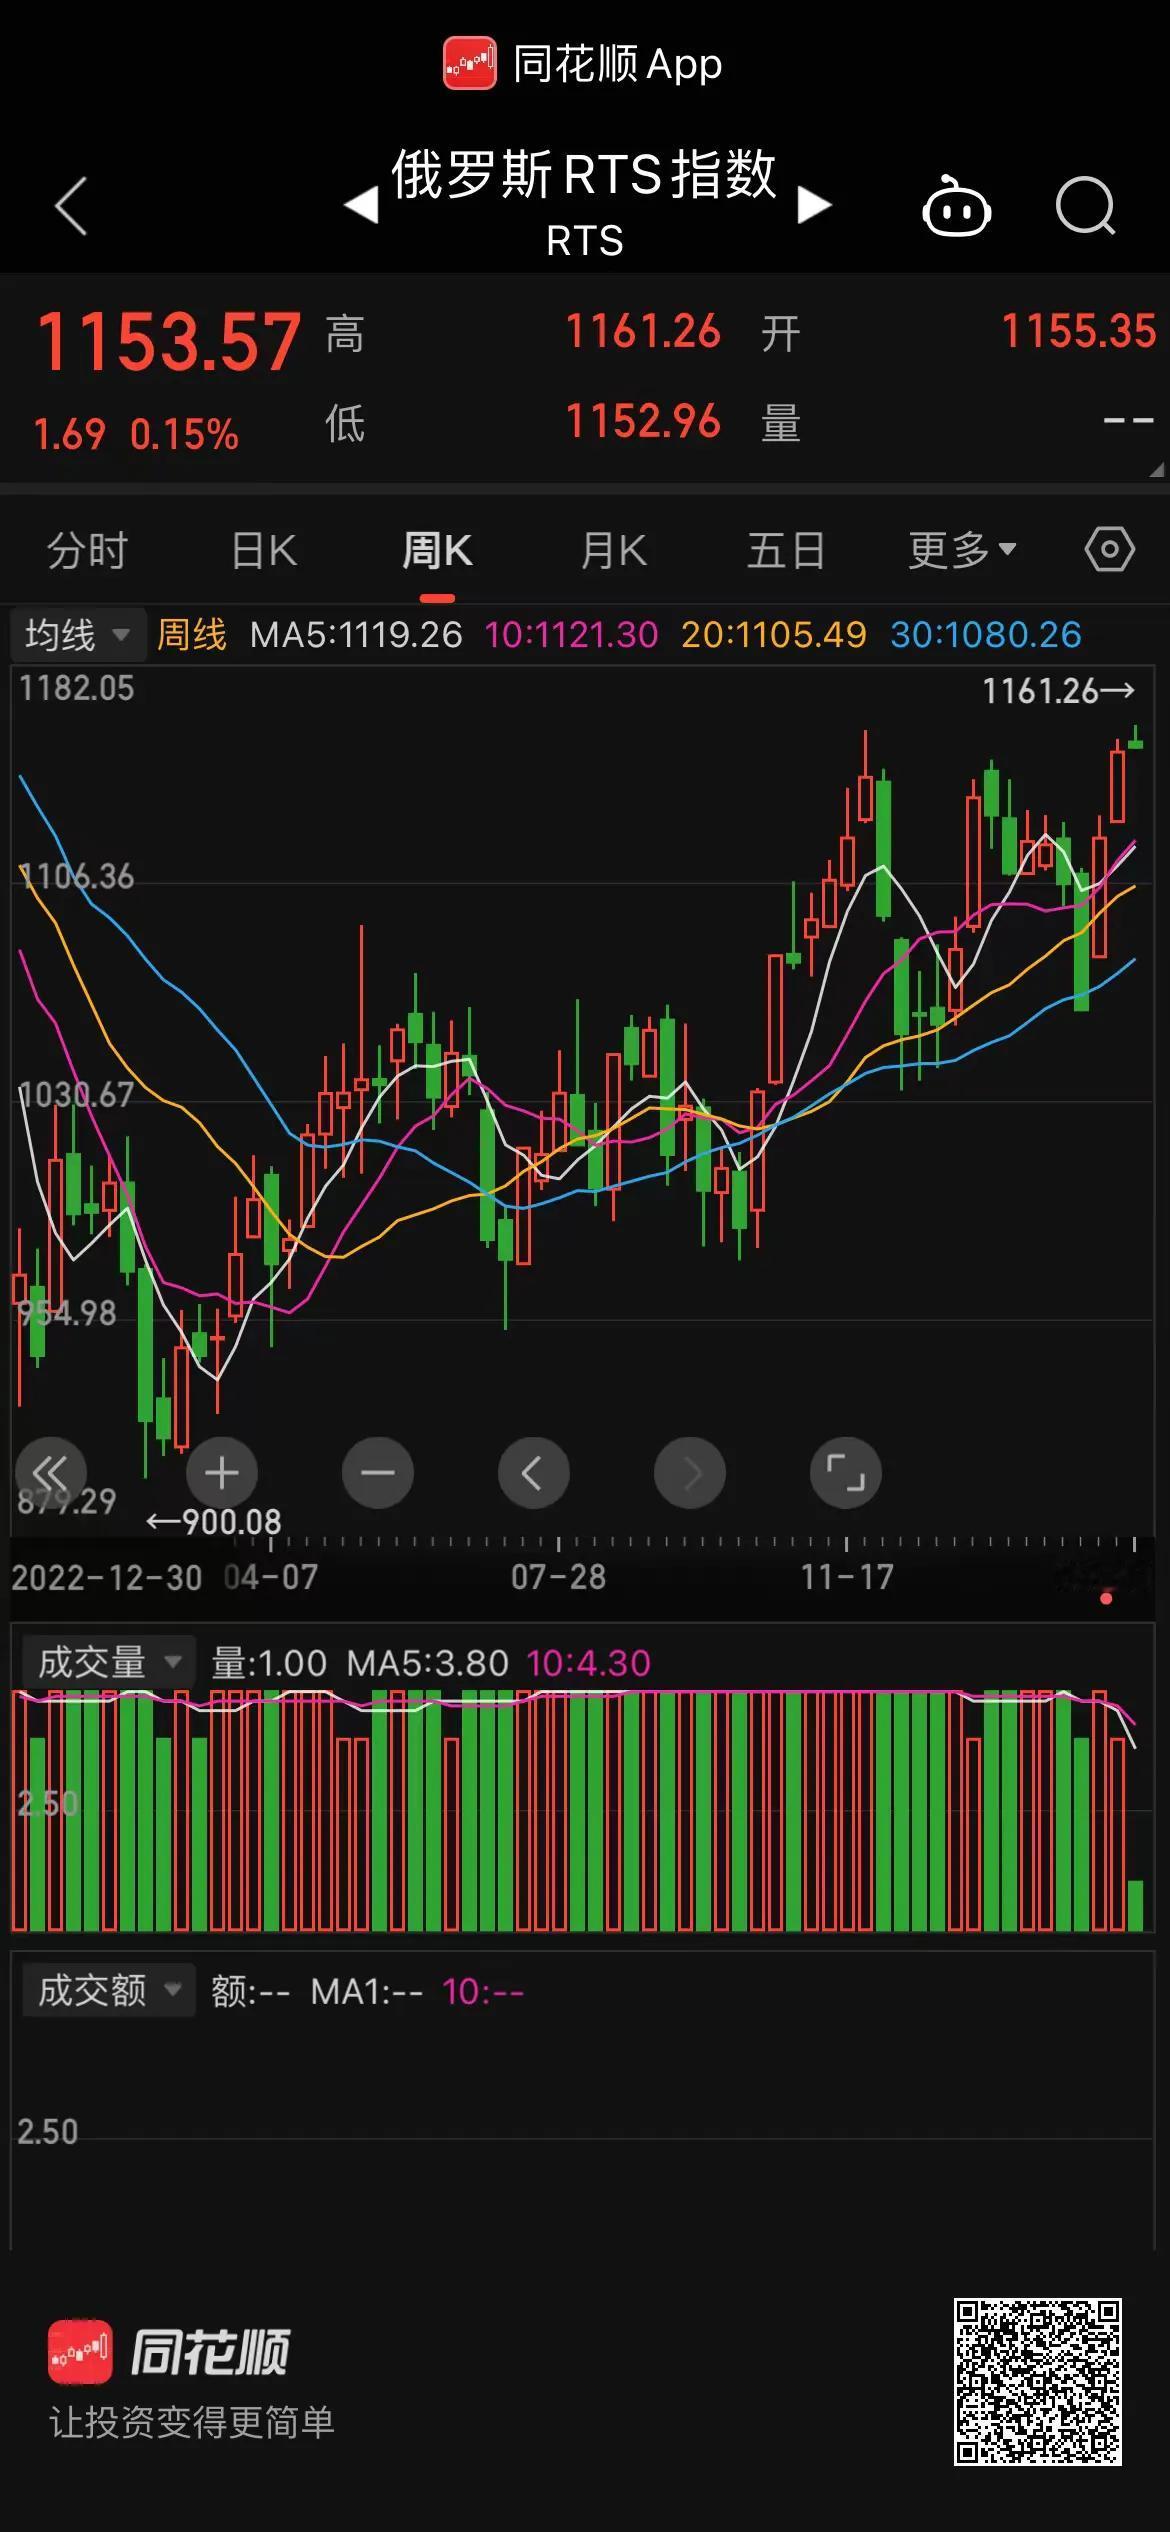Screen dimensions: 1170x2532
Task: Jump to earliest data with double-left arrows
Action: [51, 1473]
